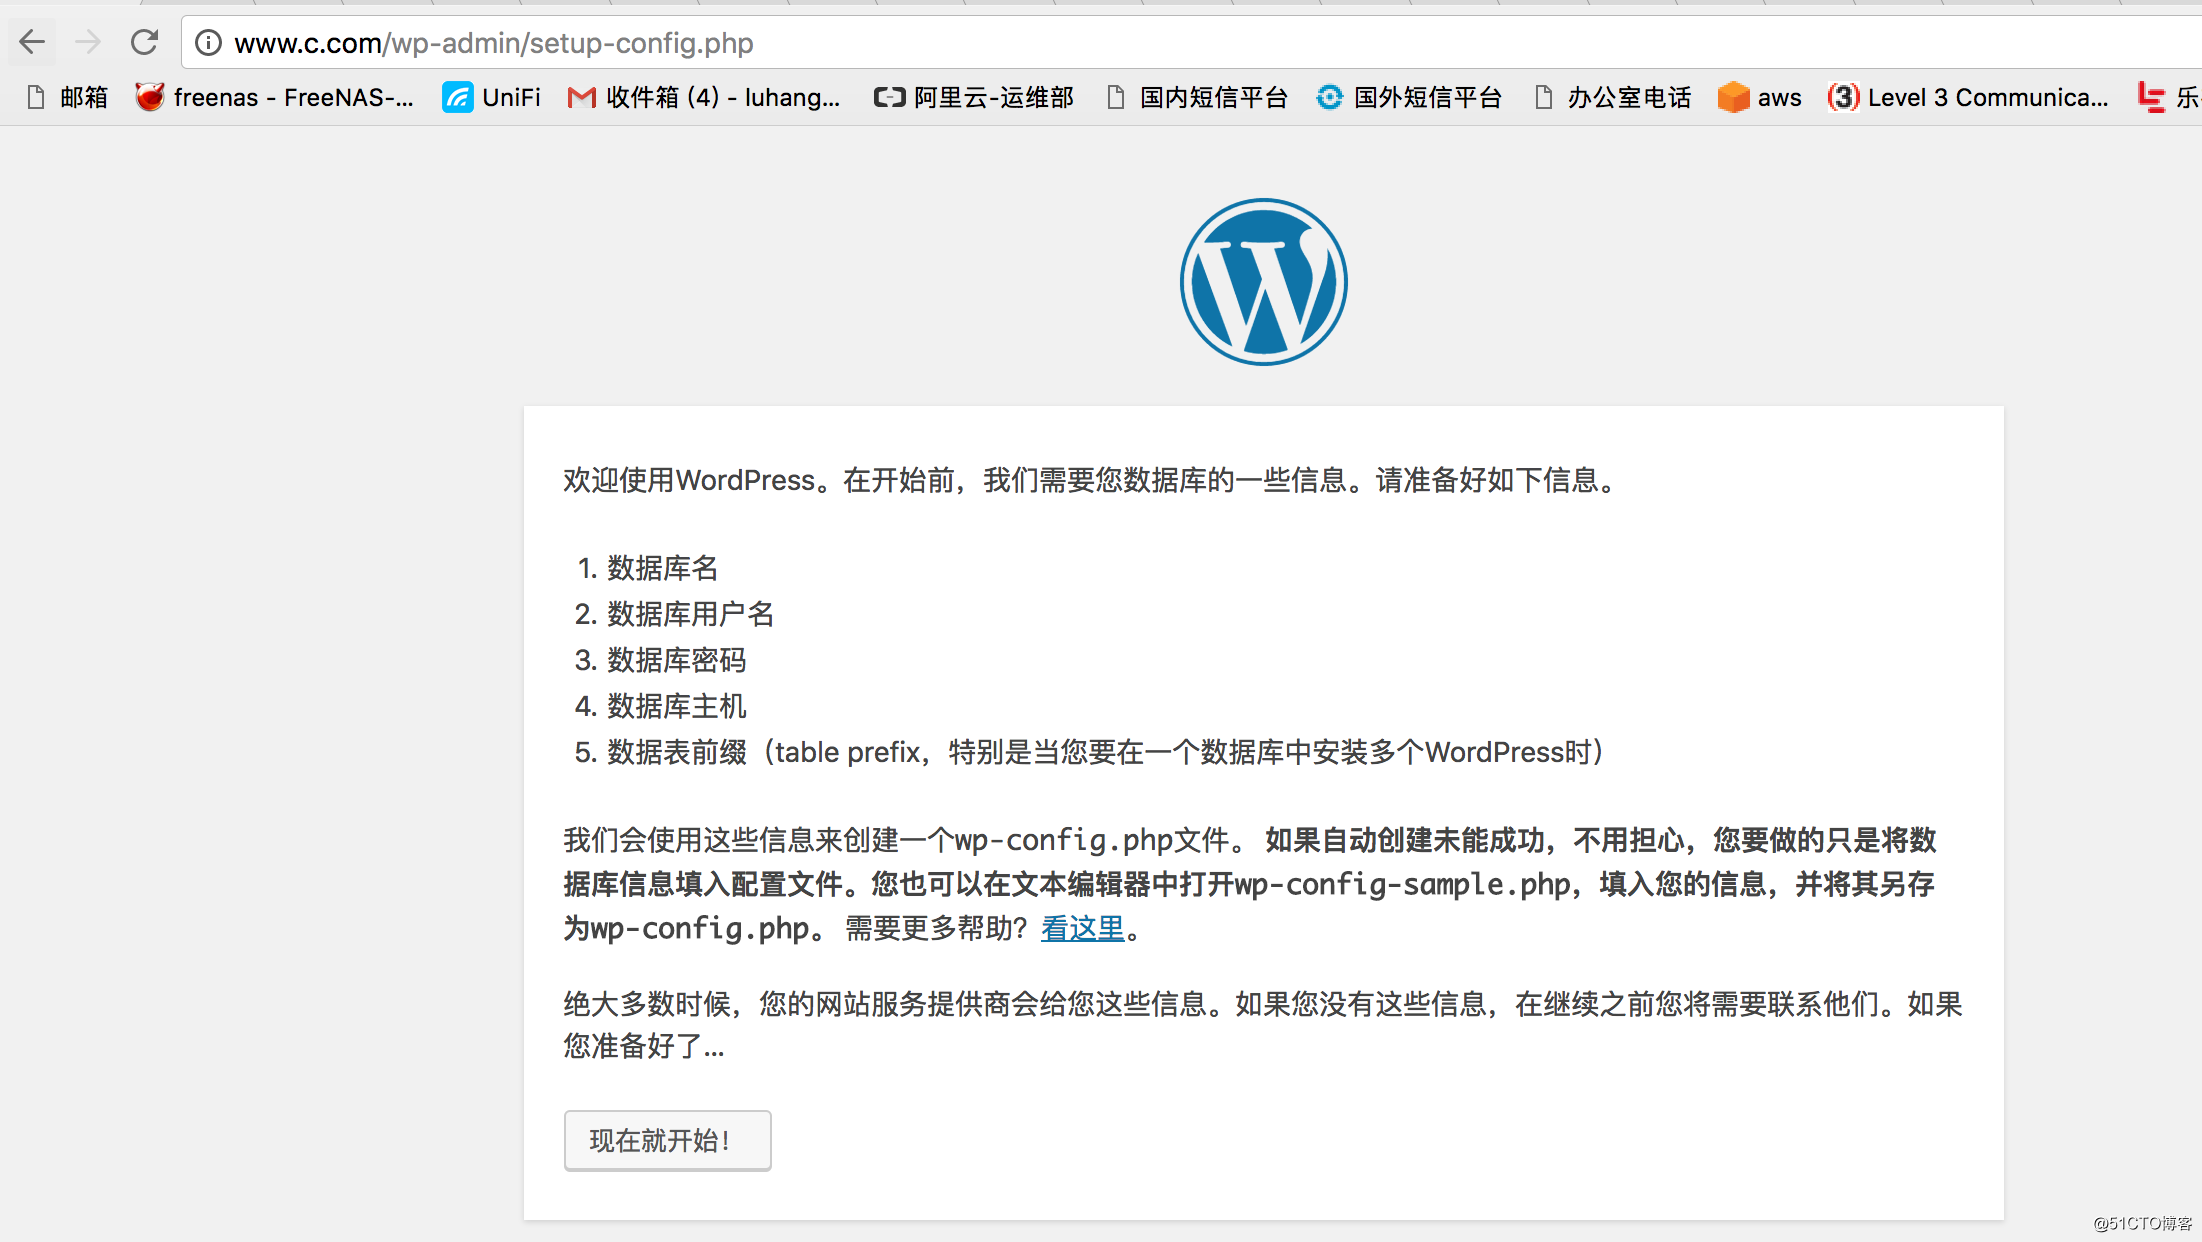Open the 阿里云-运维部 bookmark
This screenshot has width=2202, height=1242.
tap(974, 97)
